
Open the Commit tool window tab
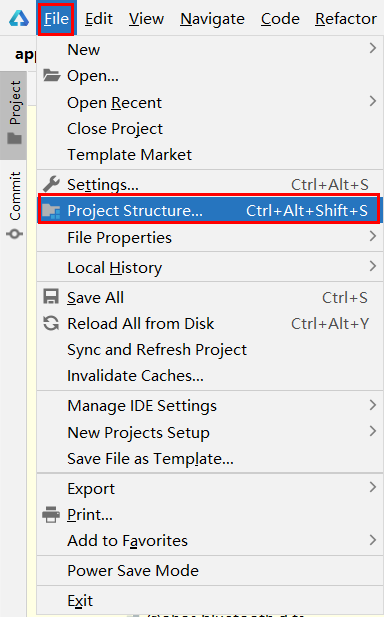[15, 205]
